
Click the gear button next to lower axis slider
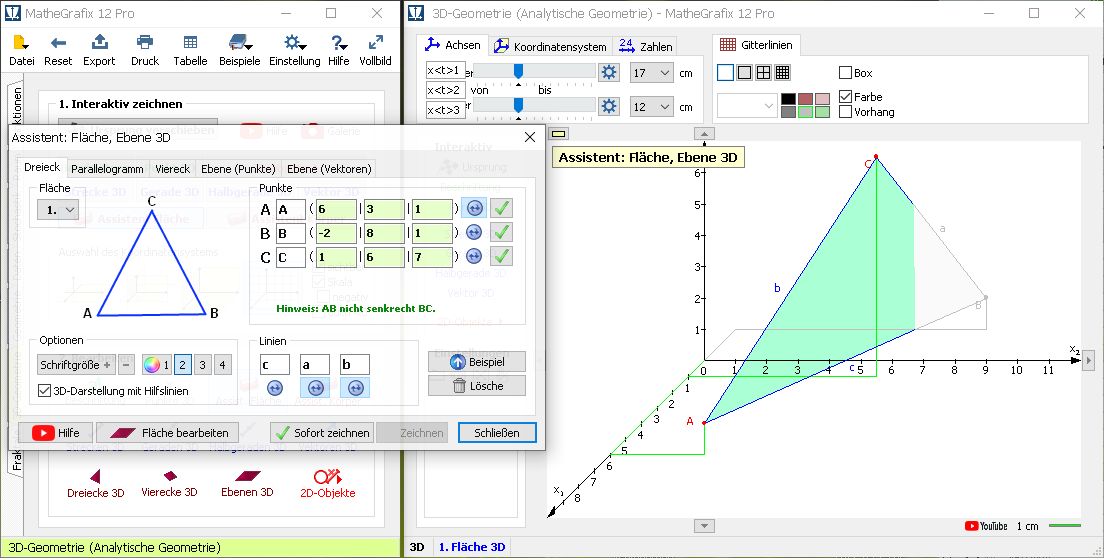608,106
